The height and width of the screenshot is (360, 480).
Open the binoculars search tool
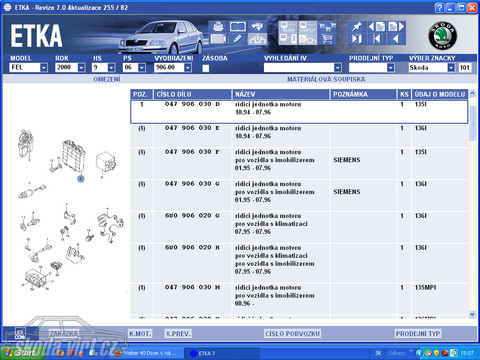coord(257,26)
